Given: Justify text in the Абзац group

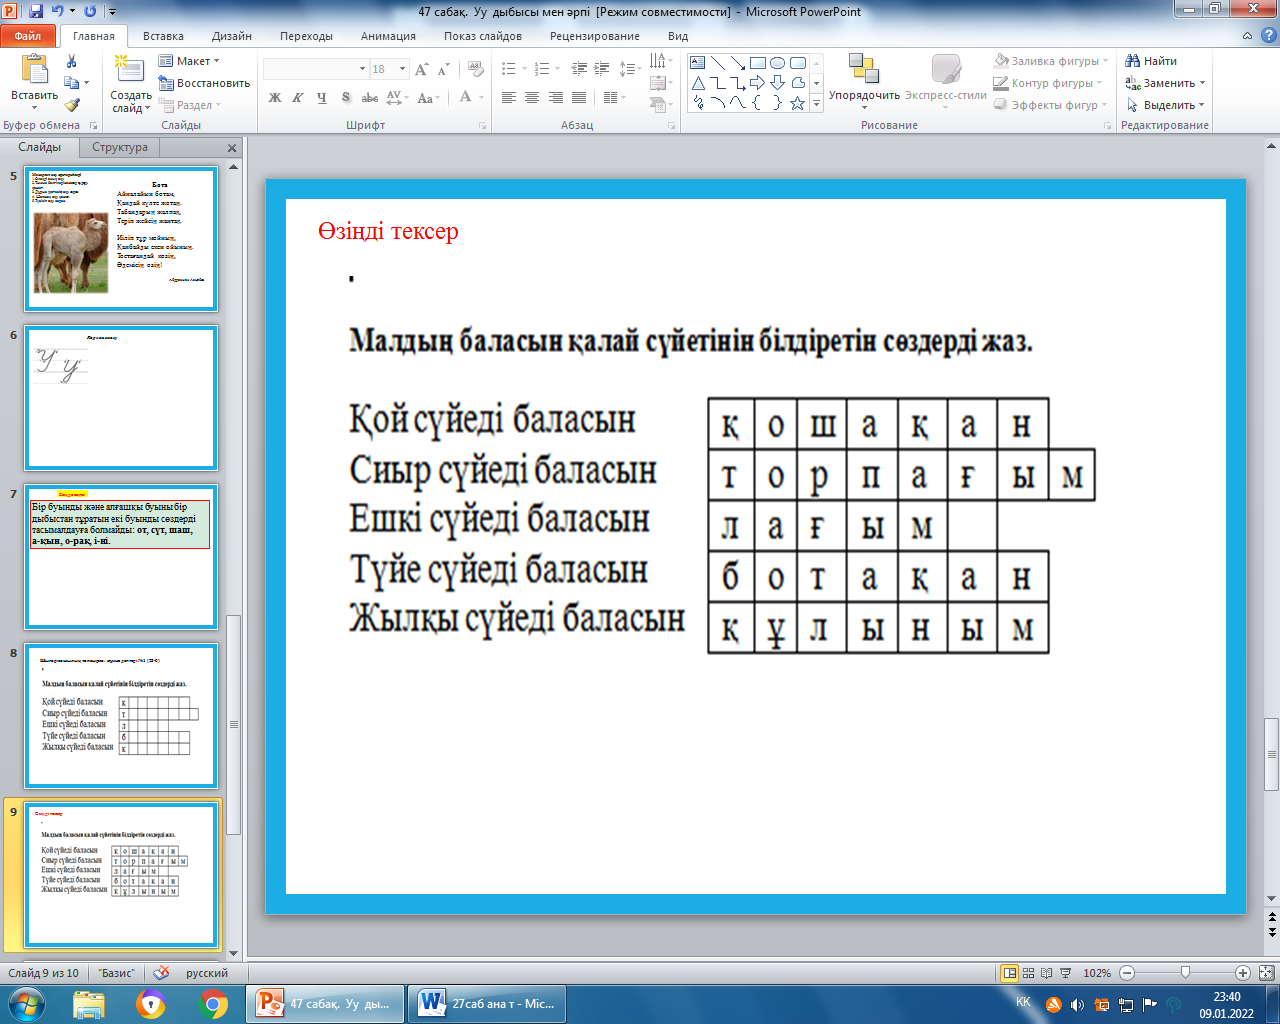Looking at the screenshot, I should [578, 98].
